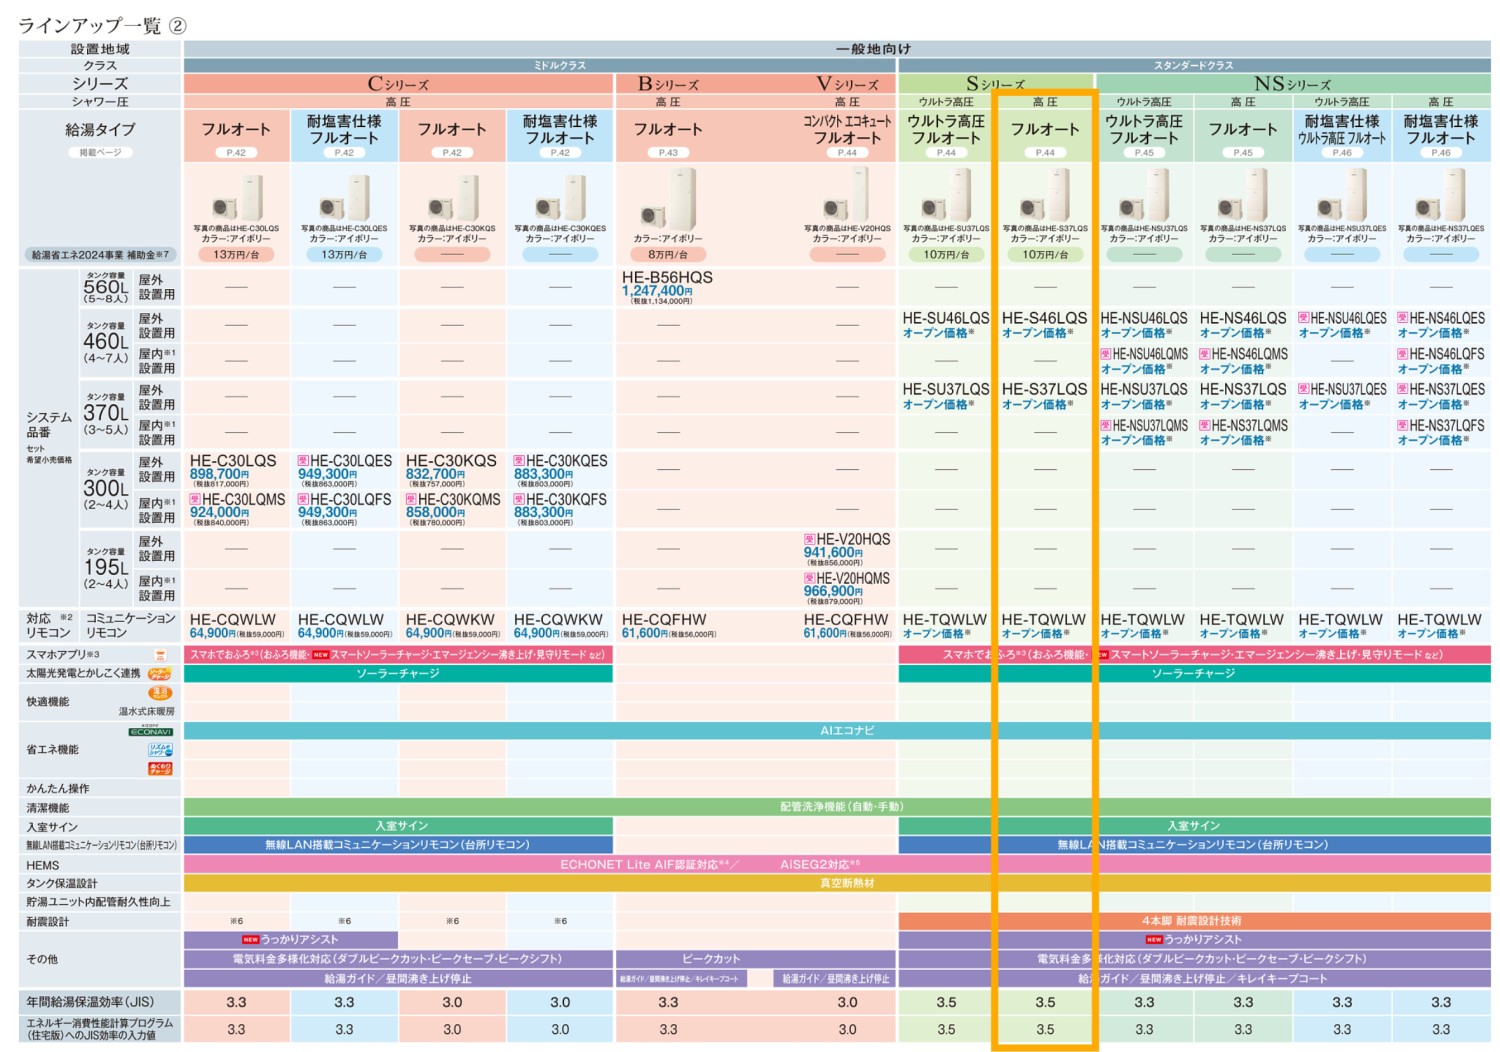Open the HE-NS37LQS product photo
Image resolution: width=1500 pixels, height=1052 pixels.
[1243, 195]
